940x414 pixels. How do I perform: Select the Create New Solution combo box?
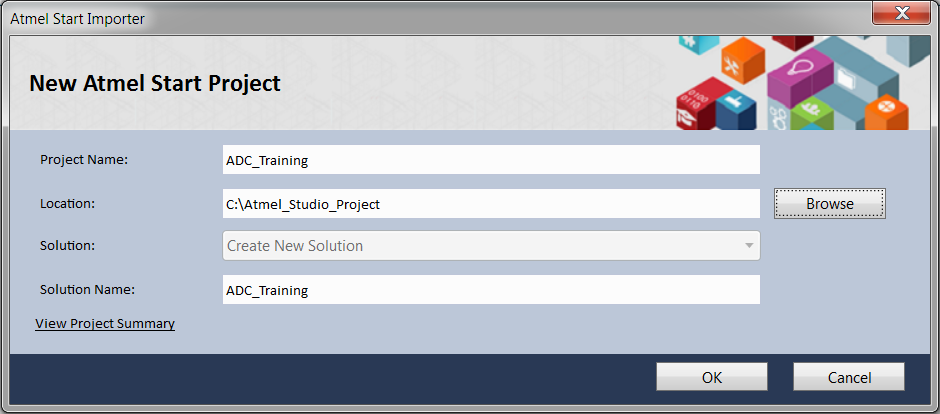[492, 246]
